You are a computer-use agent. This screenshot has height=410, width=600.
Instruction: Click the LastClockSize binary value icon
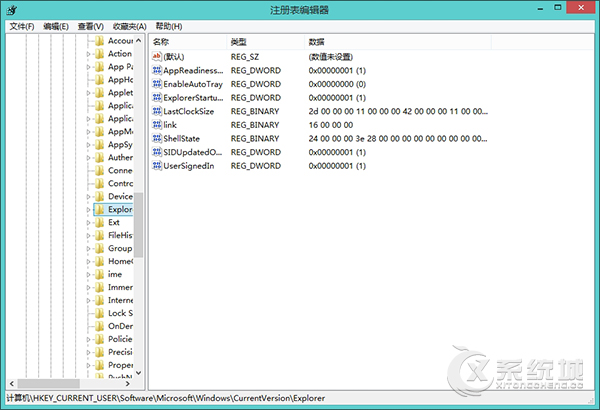pos(157,111)
